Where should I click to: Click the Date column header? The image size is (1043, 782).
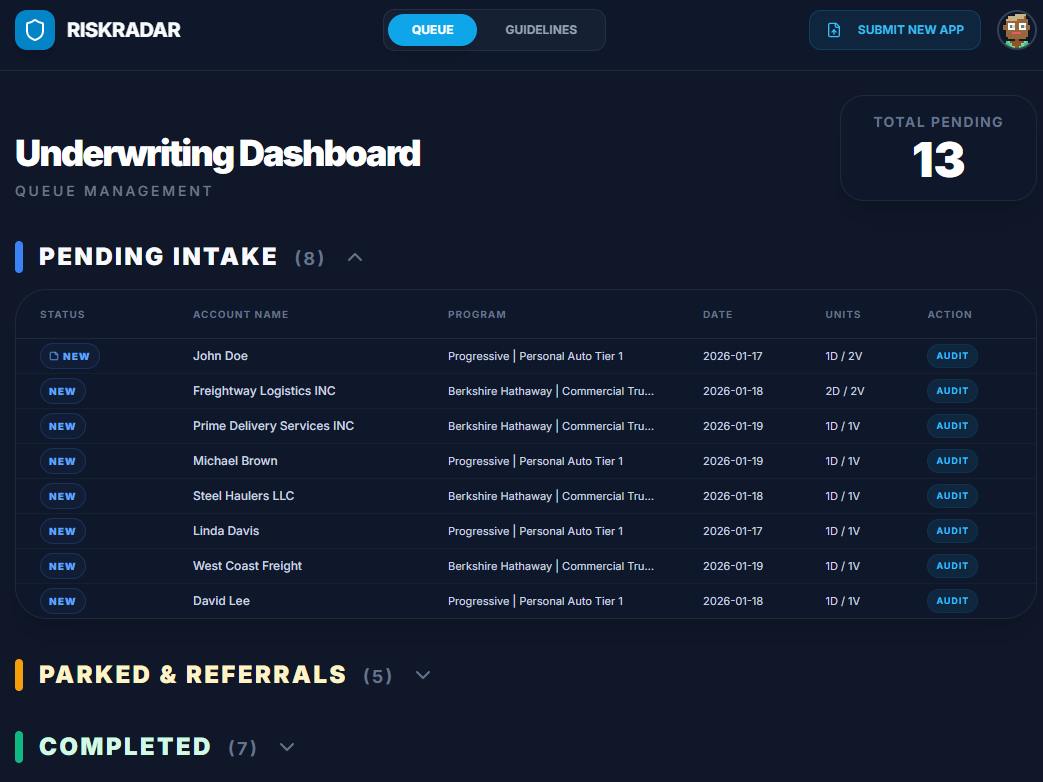717,314
